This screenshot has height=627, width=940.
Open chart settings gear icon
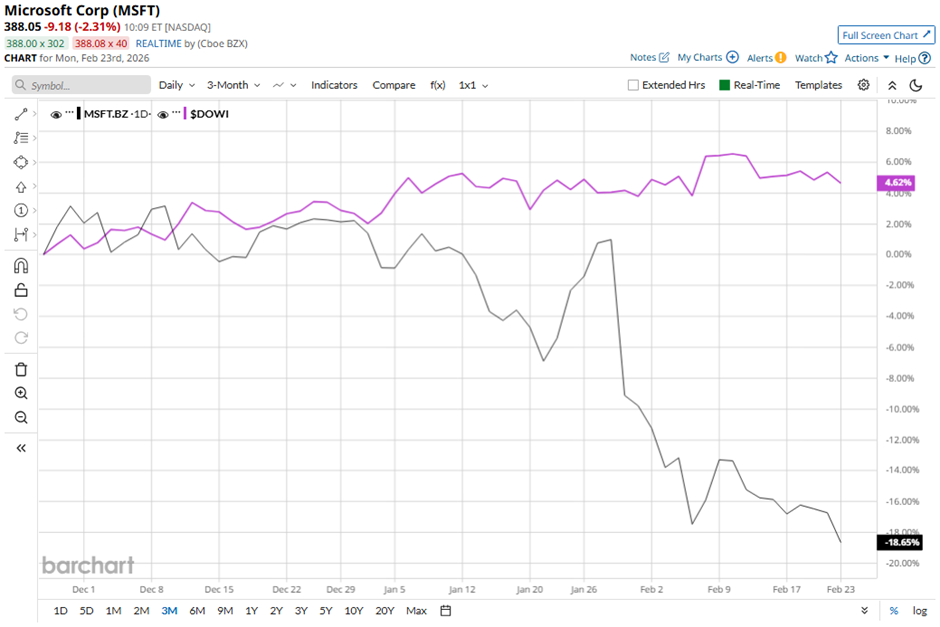click(x=864, y=85)
